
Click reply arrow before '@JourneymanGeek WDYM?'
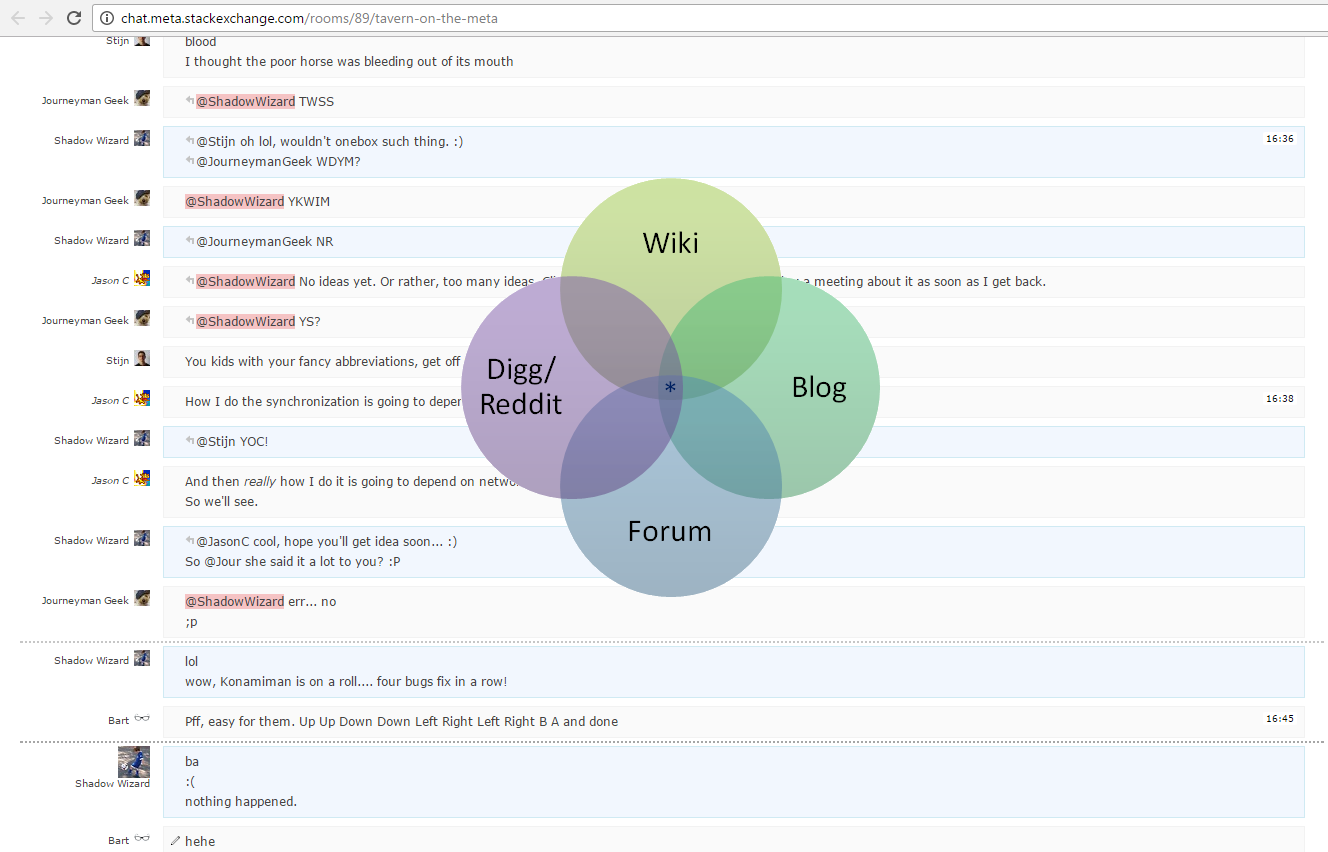(190, 161)
